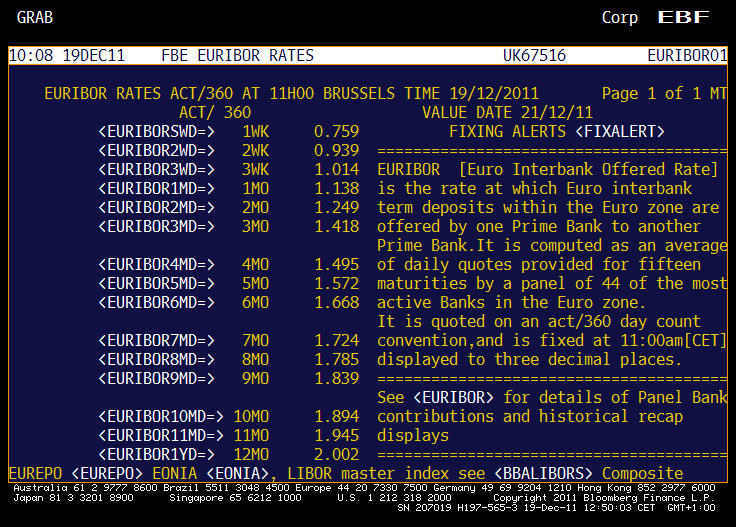Click the 1WK tenor label

pos(256,131)
